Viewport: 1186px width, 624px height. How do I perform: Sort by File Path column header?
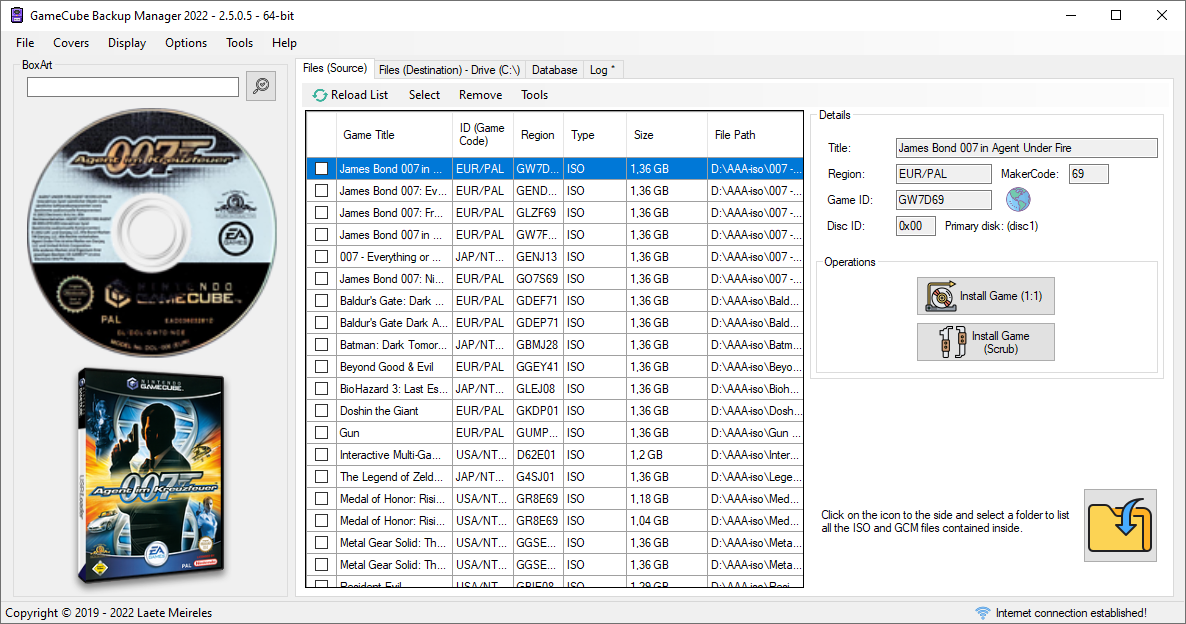point(755,135)
